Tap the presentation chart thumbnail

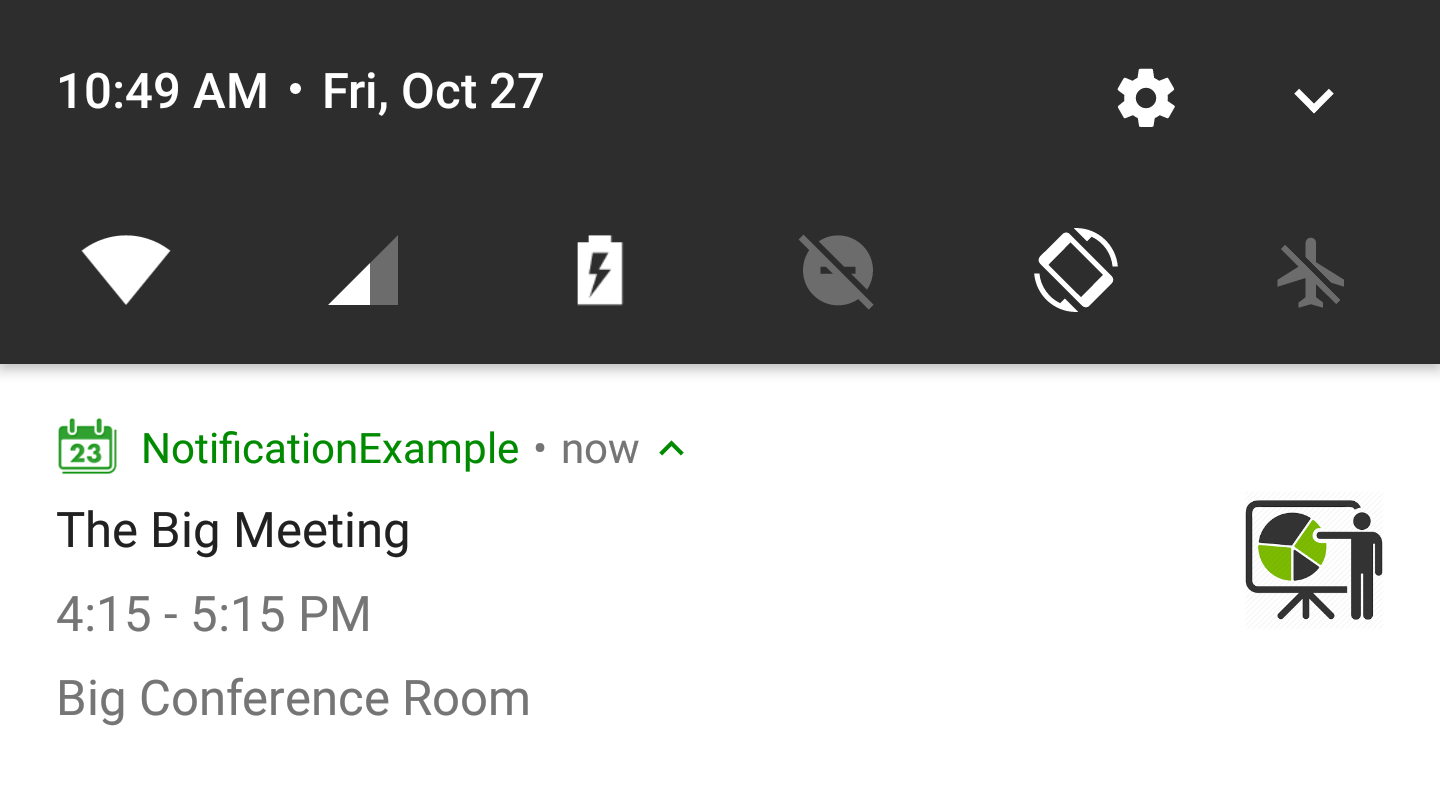1314,560
